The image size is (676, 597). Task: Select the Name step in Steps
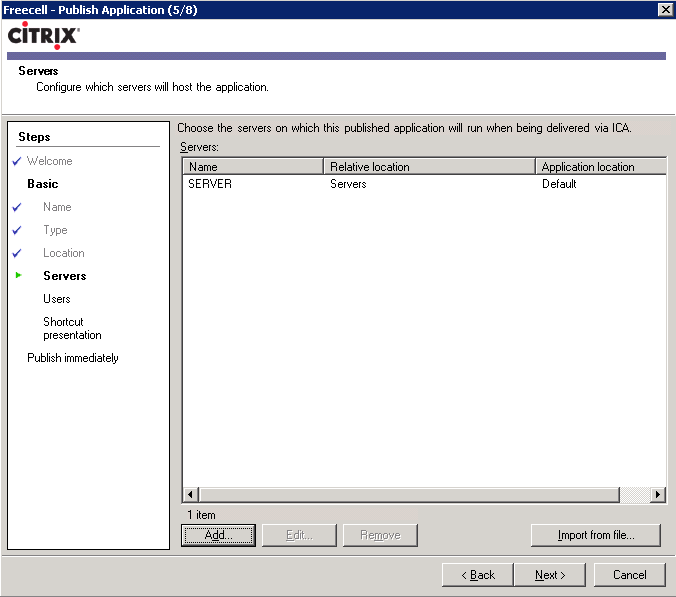pyautogui.click(x=57, y=207)
